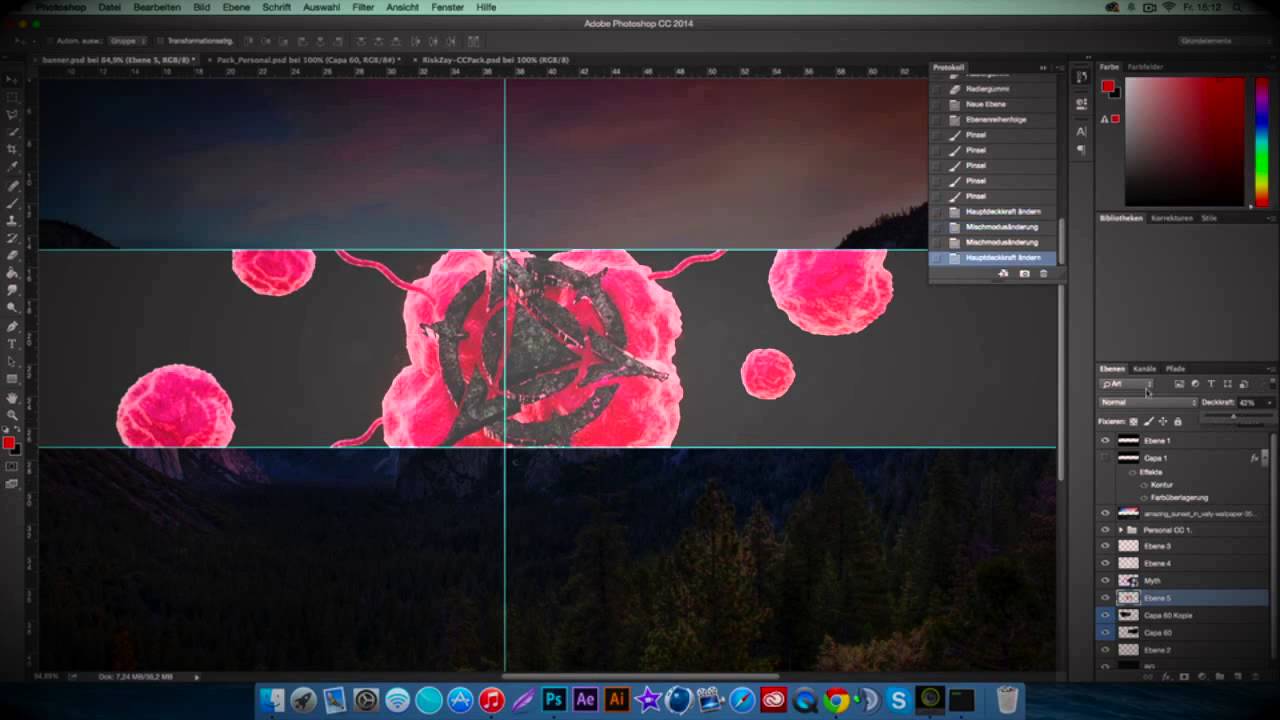Hide the Myth layer
1280x720 pixels.
(x=1105, y=580)
